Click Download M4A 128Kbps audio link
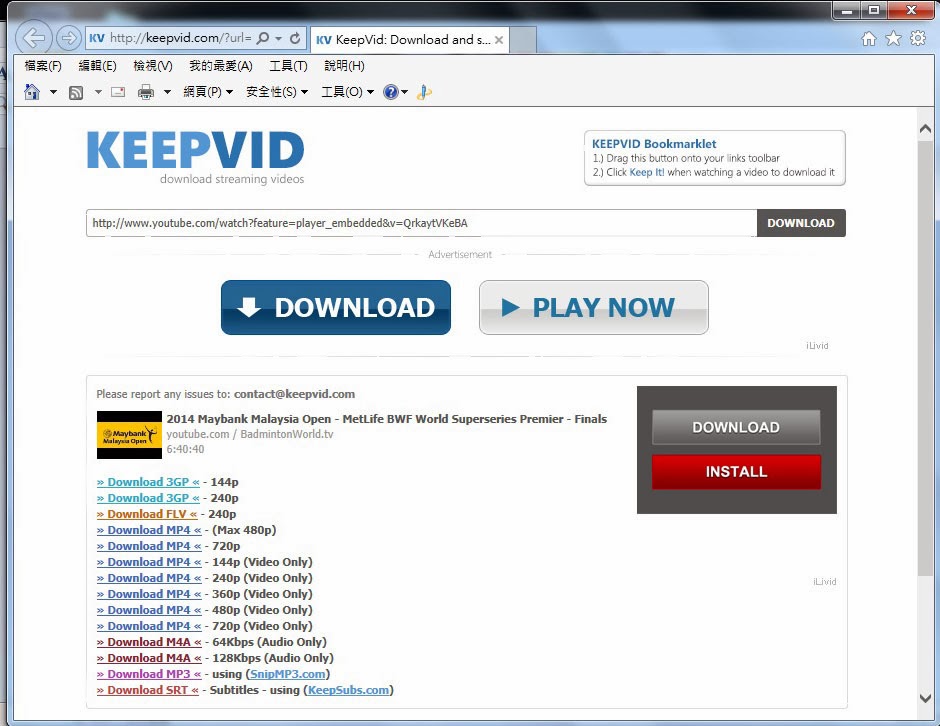 149,658
